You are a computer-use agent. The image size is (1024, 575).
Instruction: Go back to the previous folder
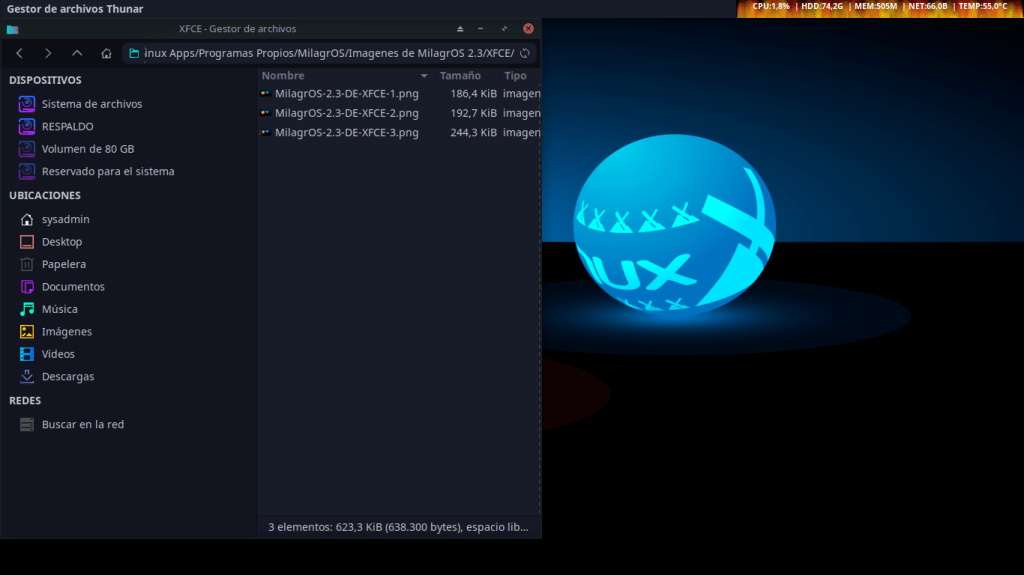tap(19, 53)
